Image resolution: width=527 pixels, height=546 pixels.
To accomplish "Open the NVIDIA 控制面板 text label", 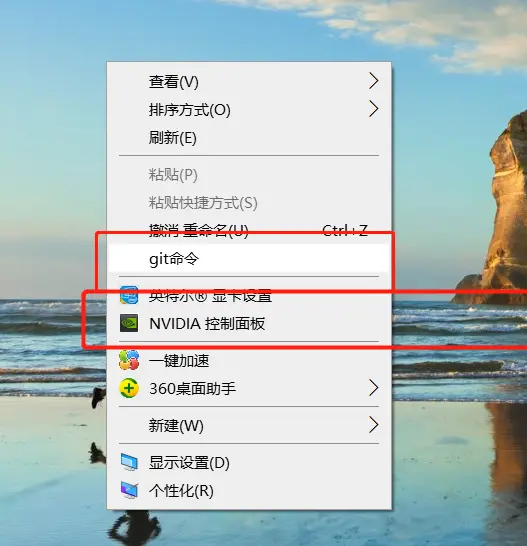I will pyautogui.click(x=207, y=323).
